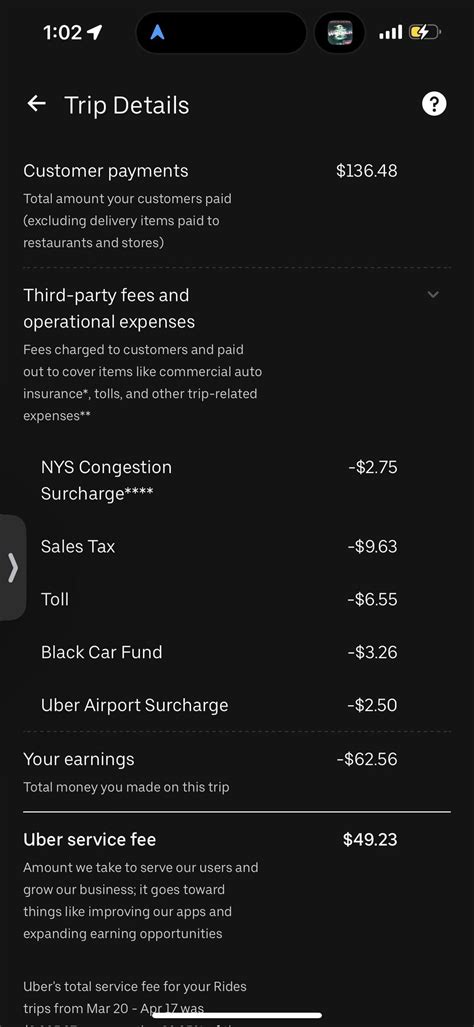Collapse Third-party fees with the chevron

tap(433, 295)
